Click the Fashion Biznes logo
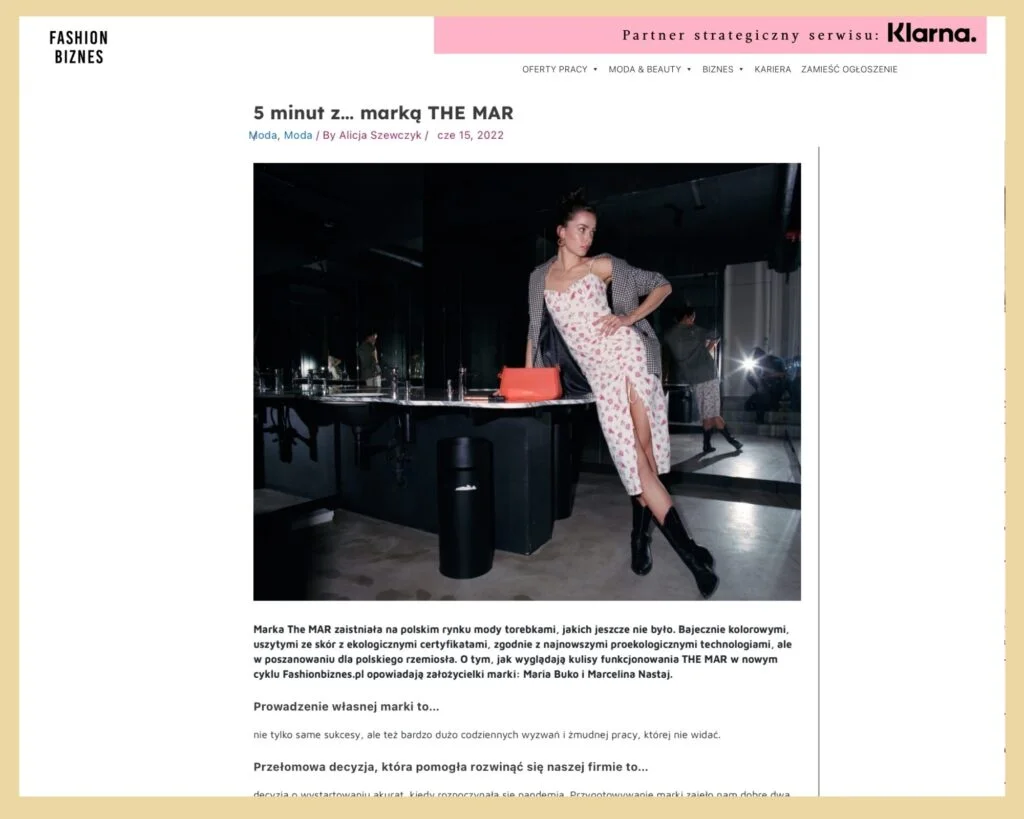The height and width of the screenshot is (819, 1024). tap(78, 47)
